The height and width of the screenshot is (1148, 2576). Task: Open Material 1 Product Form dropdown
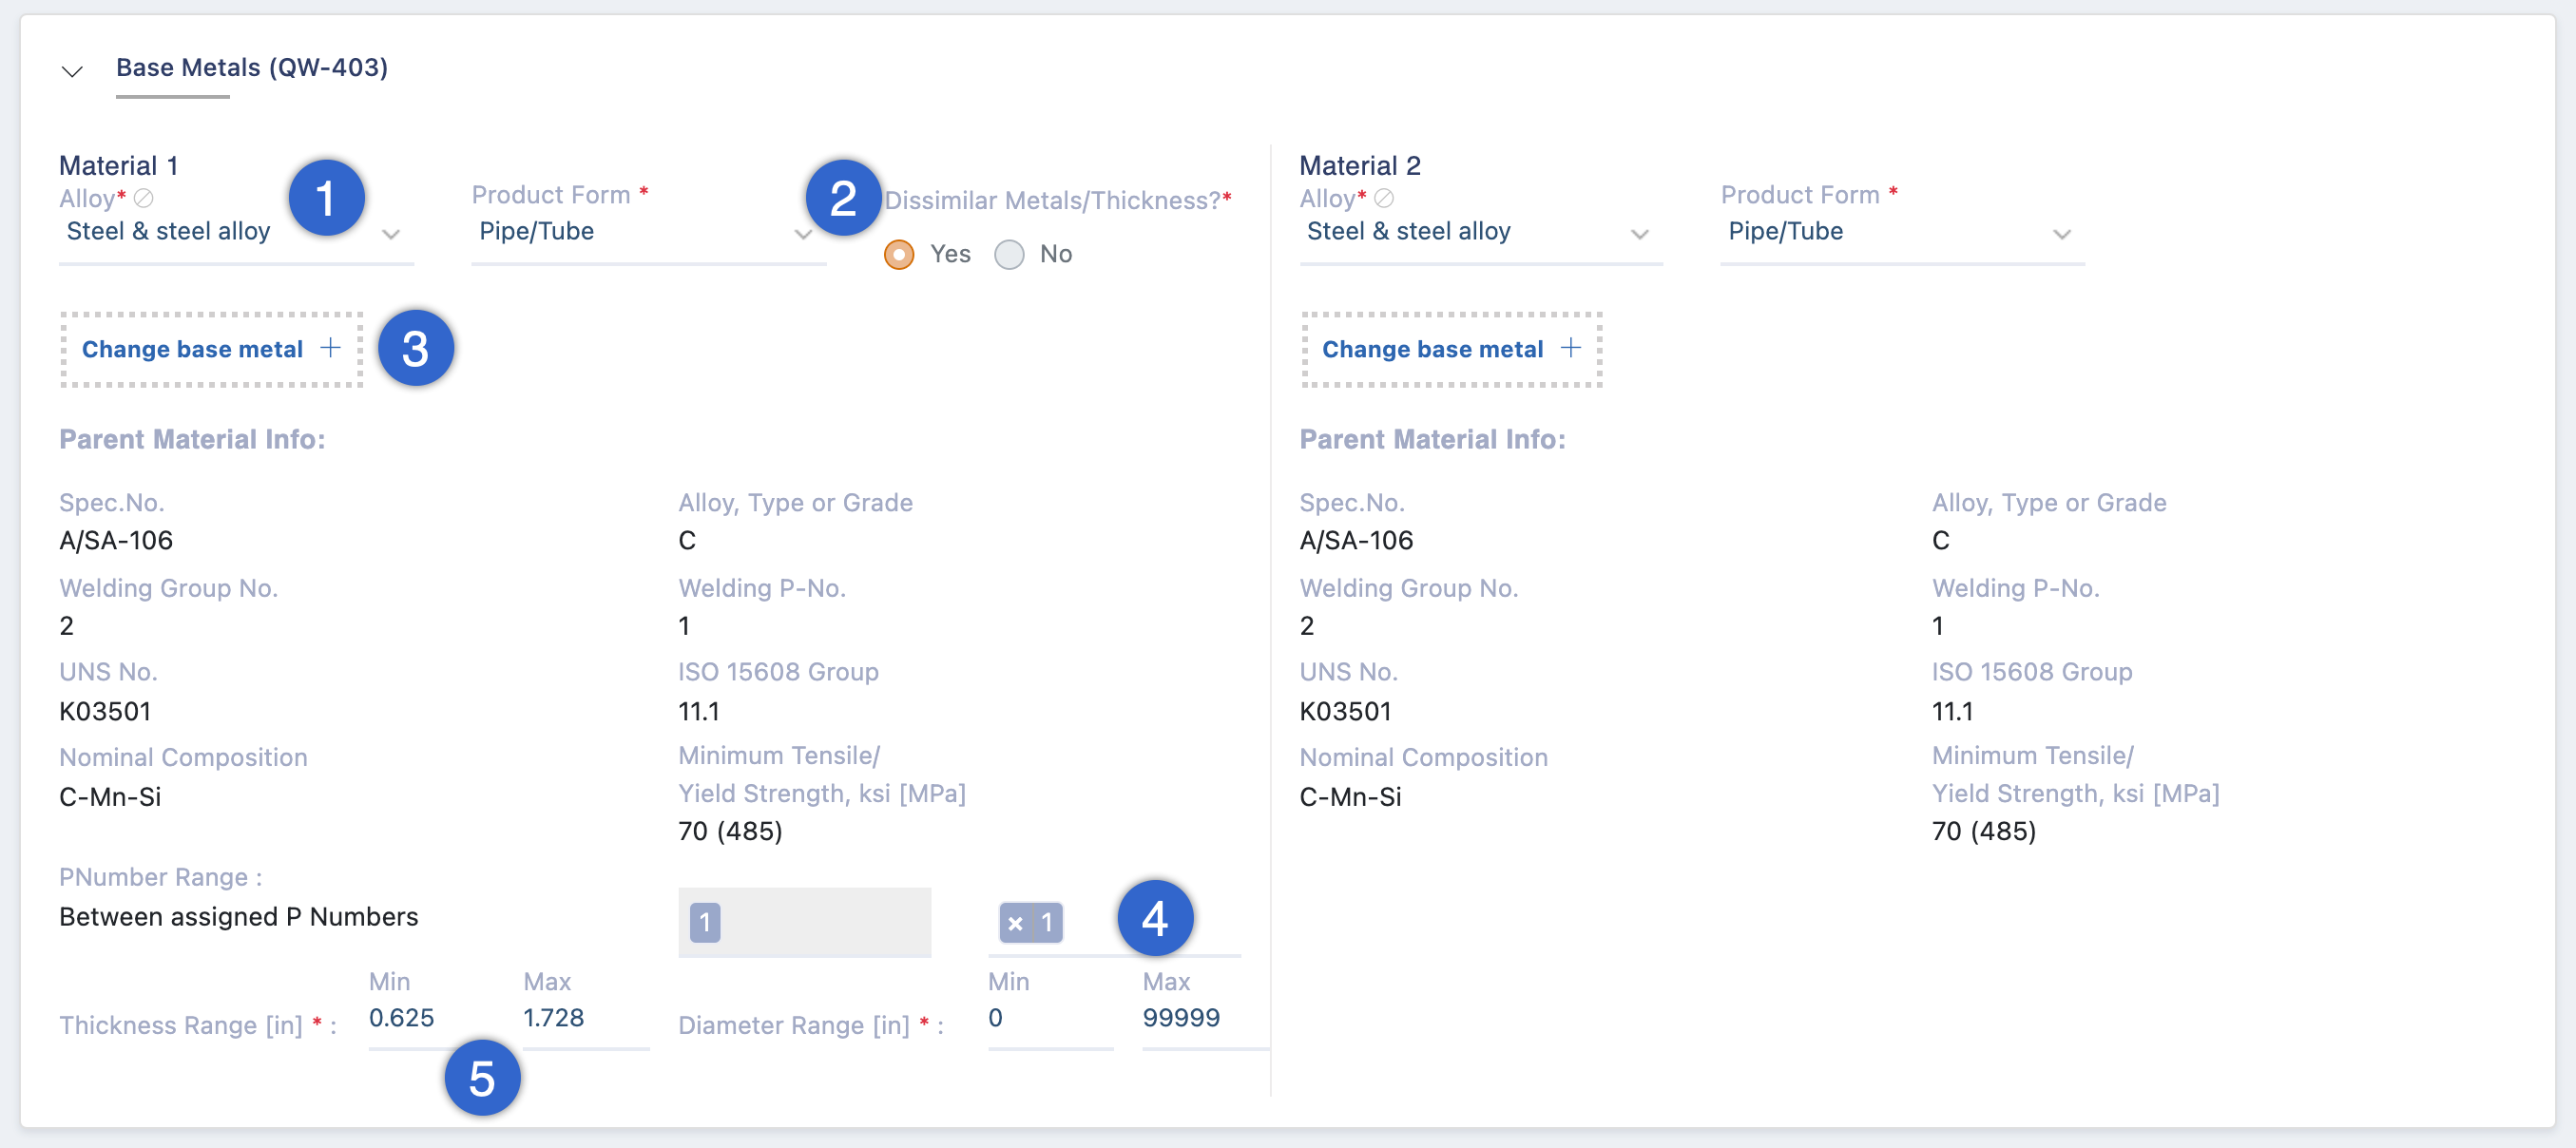pos(648,232)
